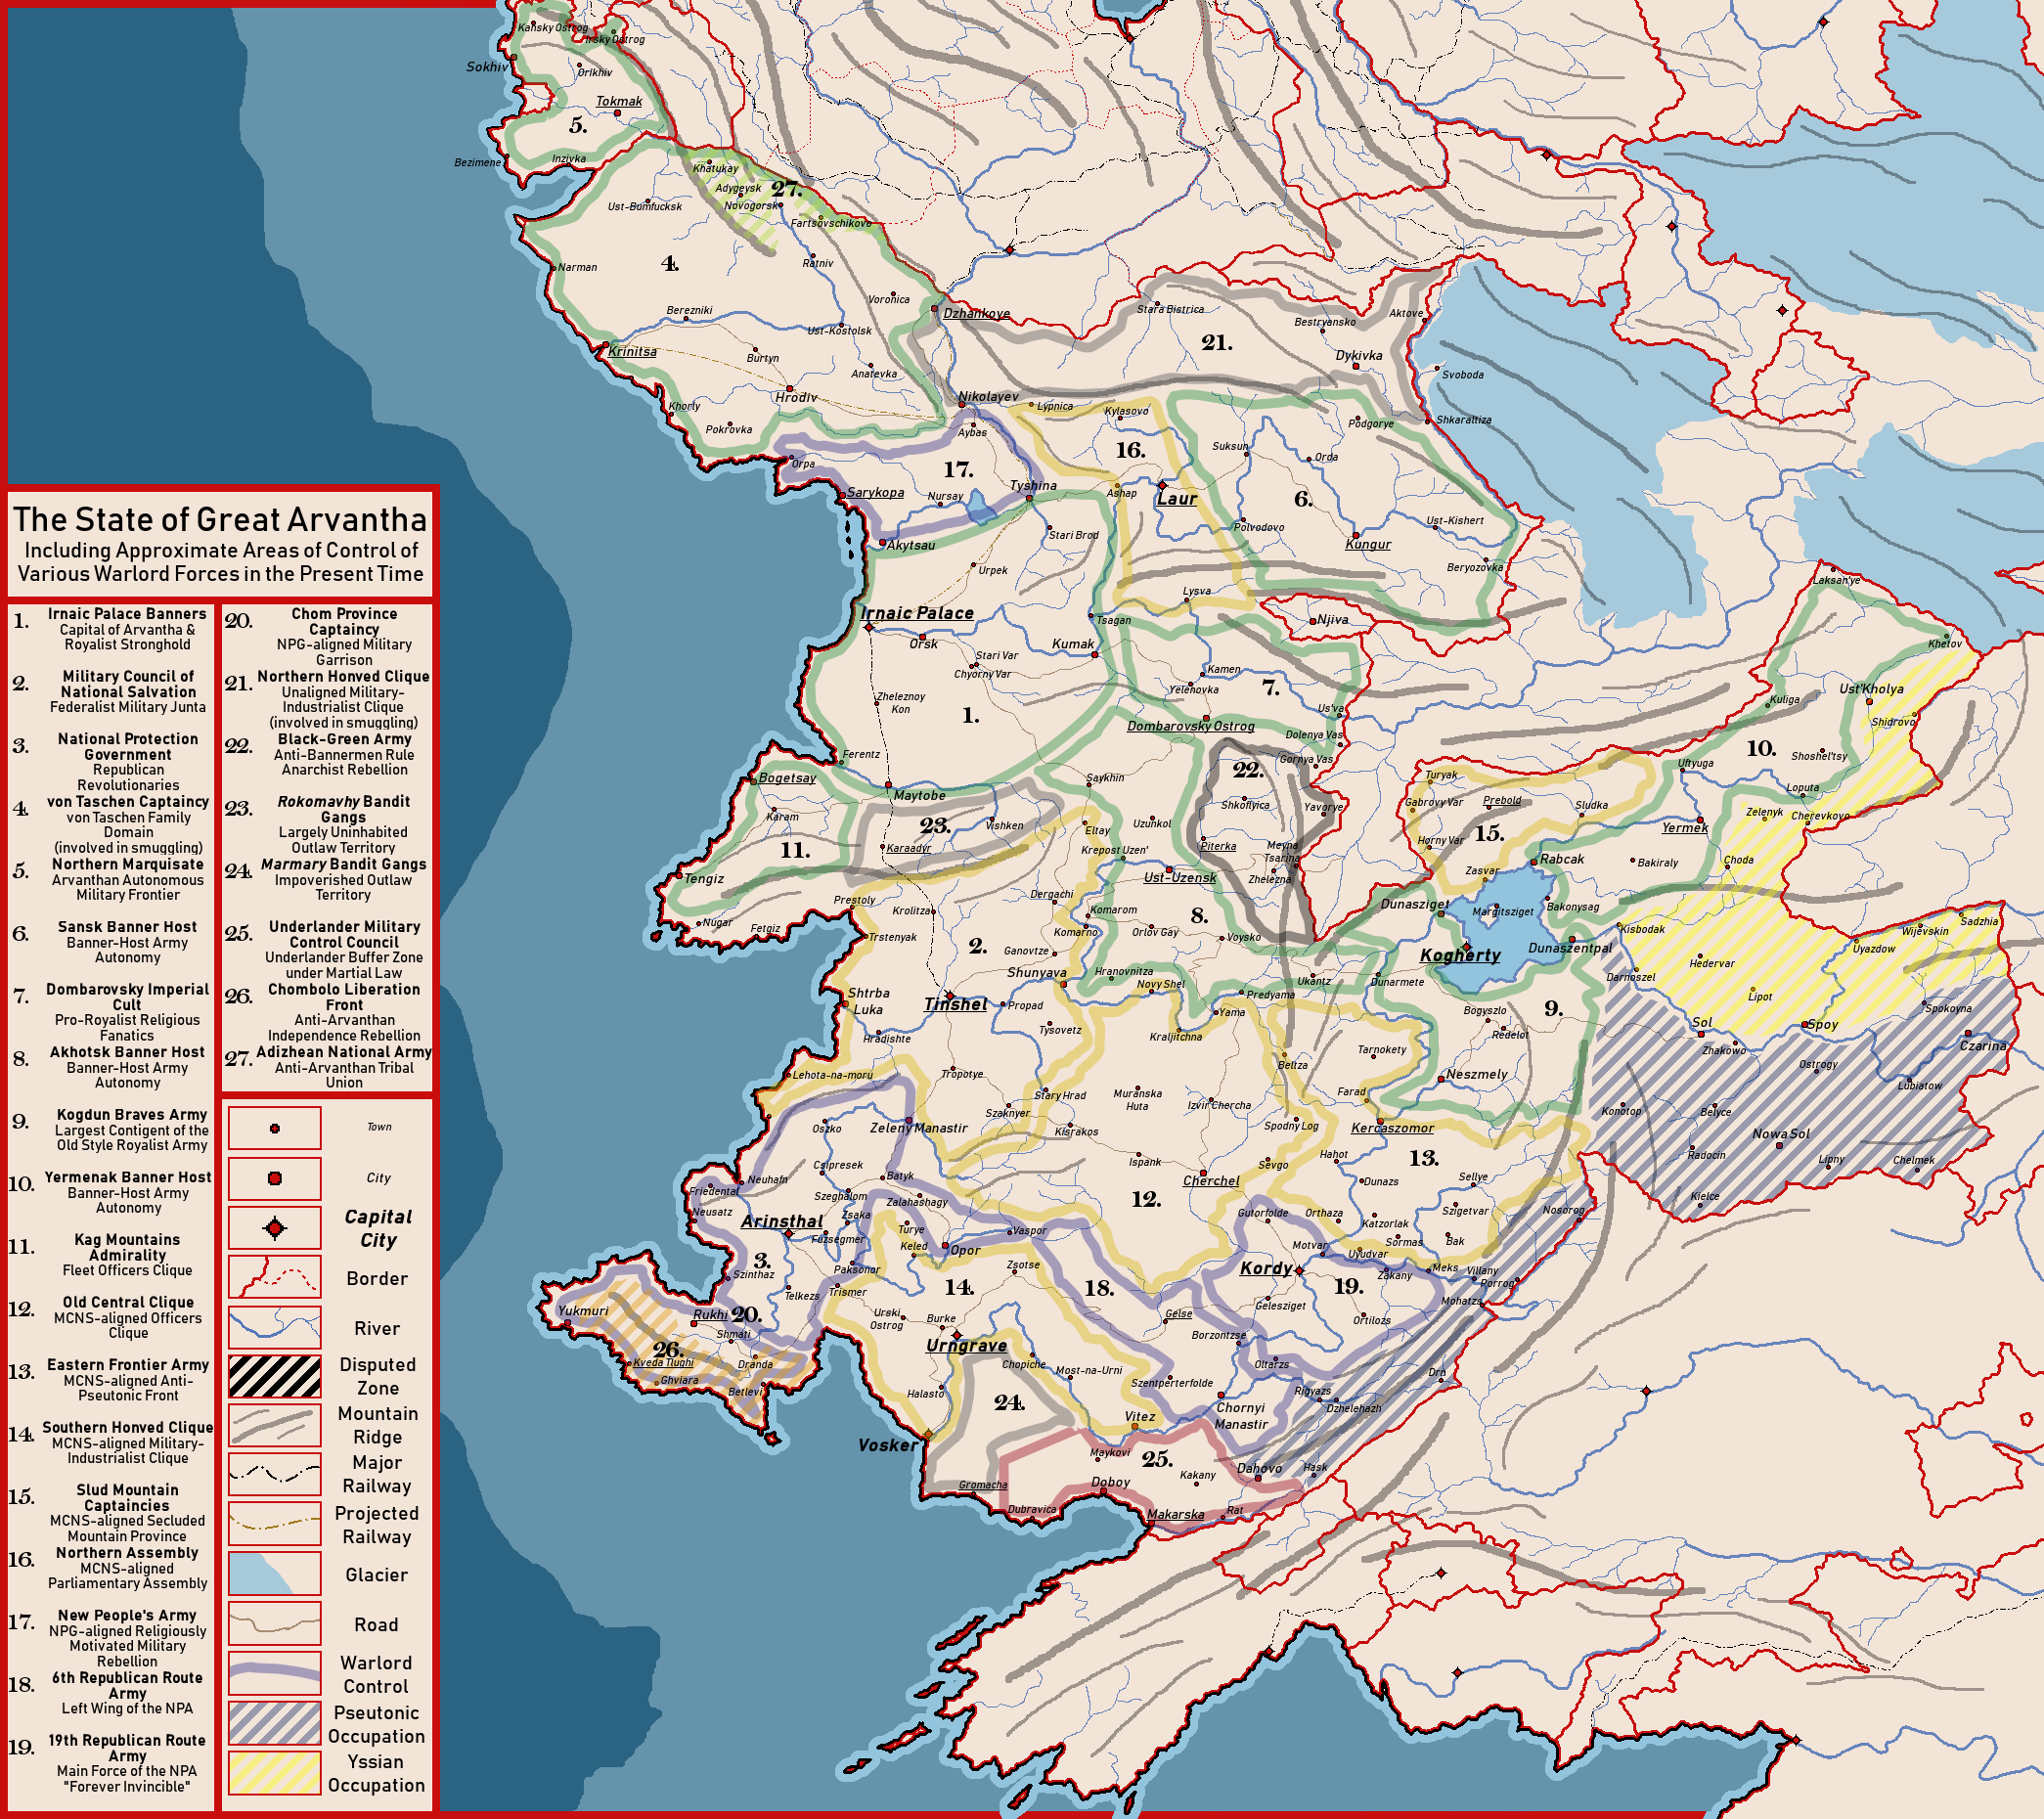Viewport: 2044px width, 1819px height.
Task: Select the Capital City legend symbol
Action: (x=275, y=1228)
